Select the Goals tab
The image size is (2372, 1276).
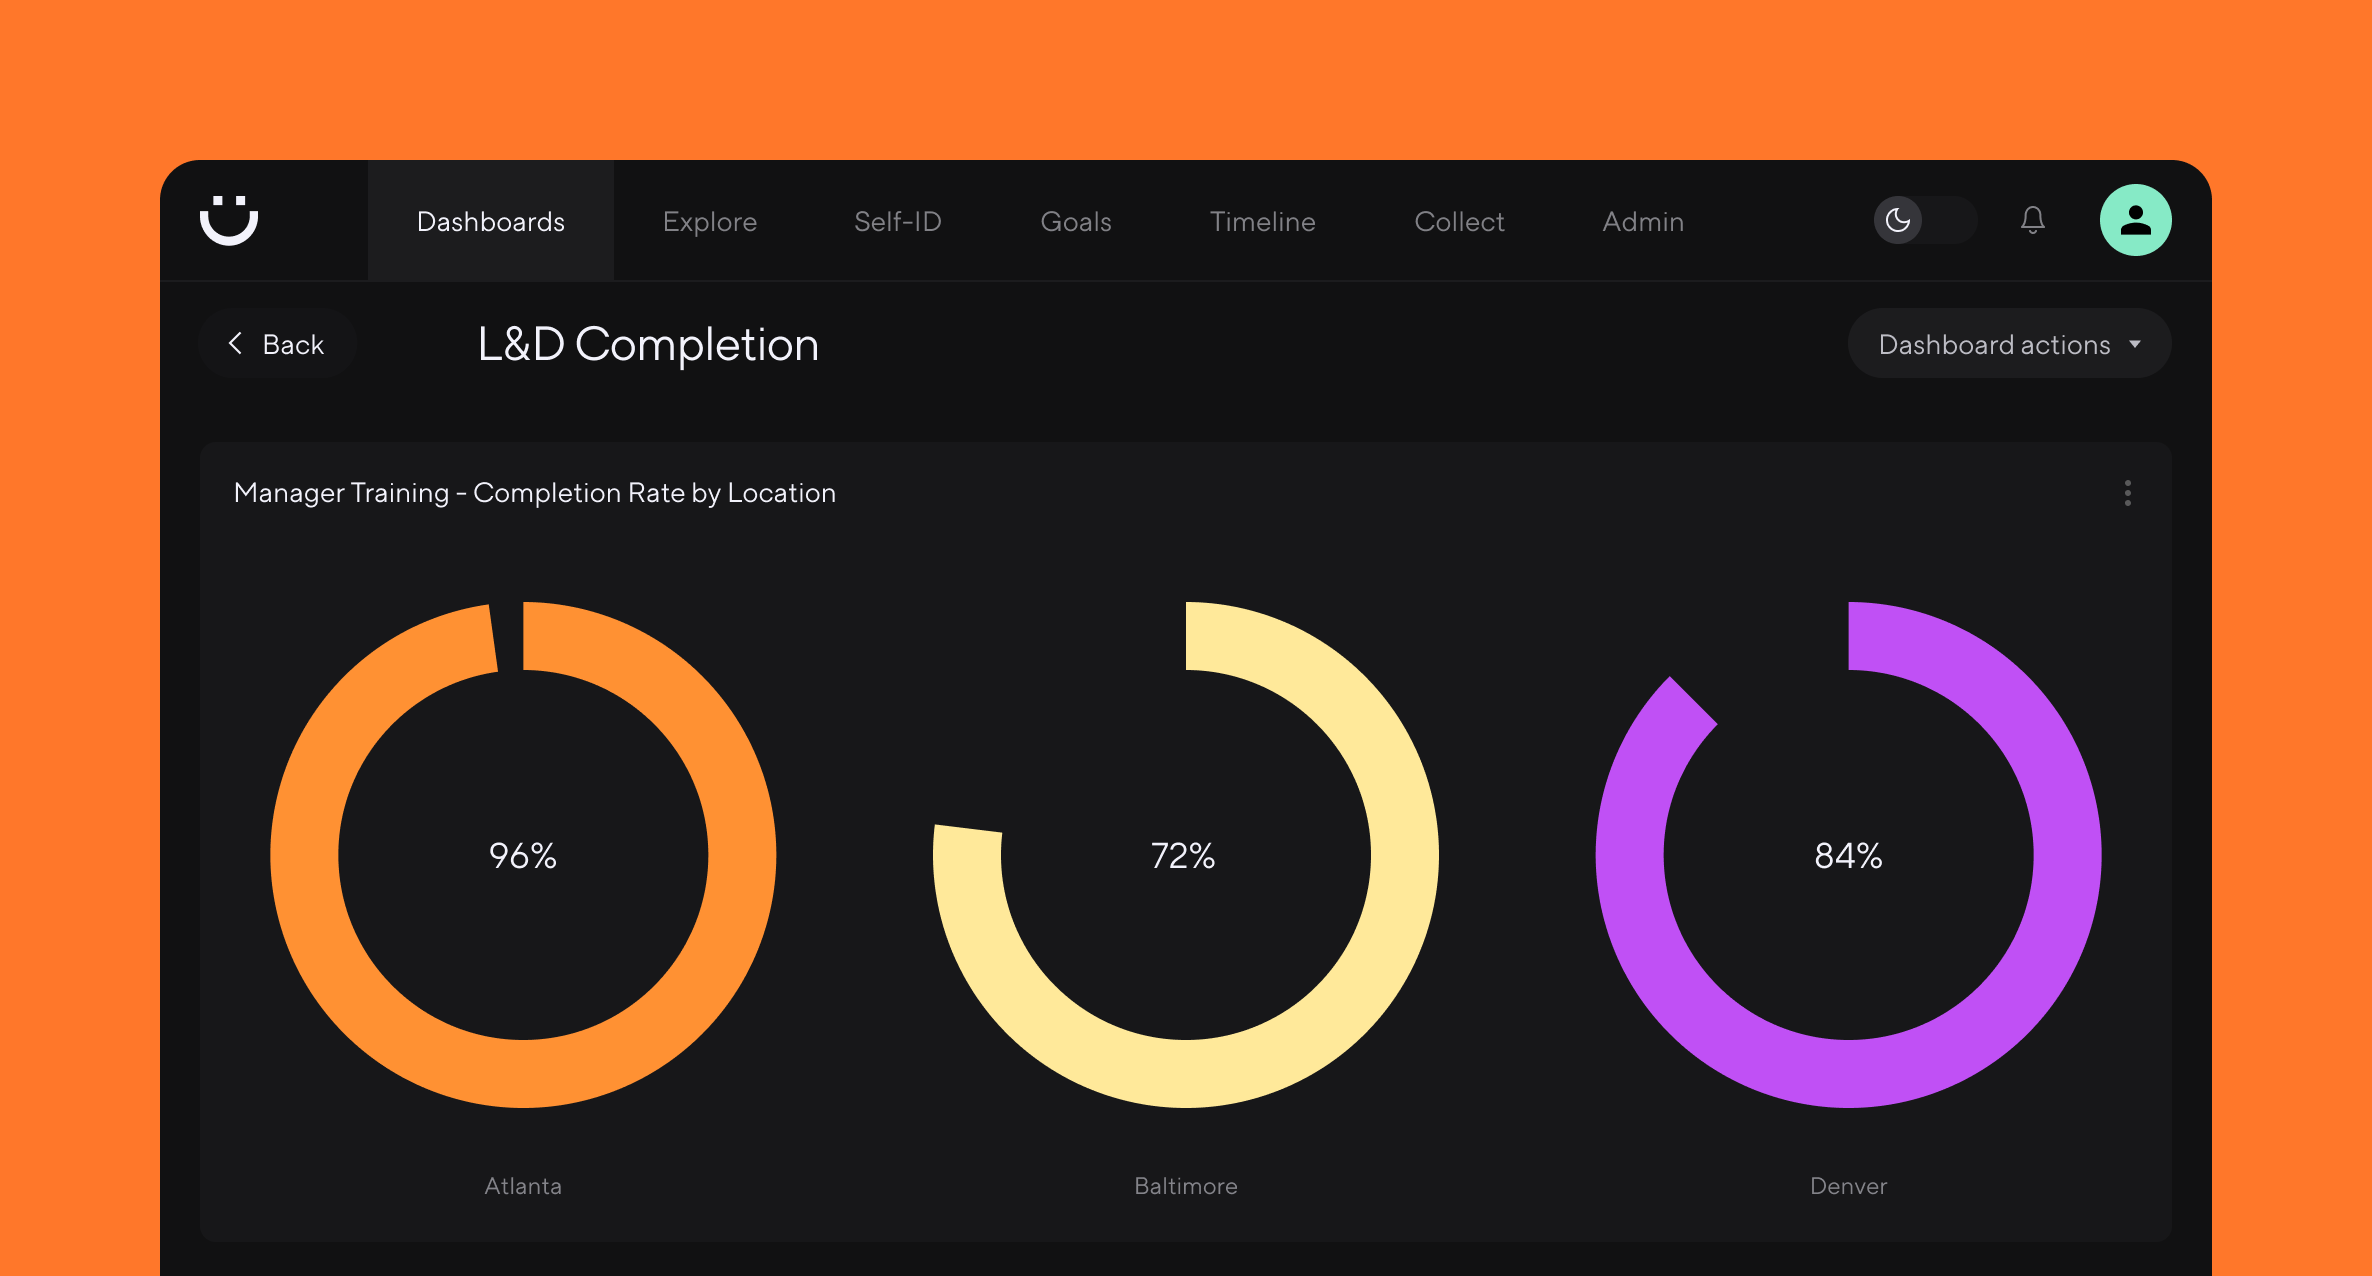pos(1076,220)
